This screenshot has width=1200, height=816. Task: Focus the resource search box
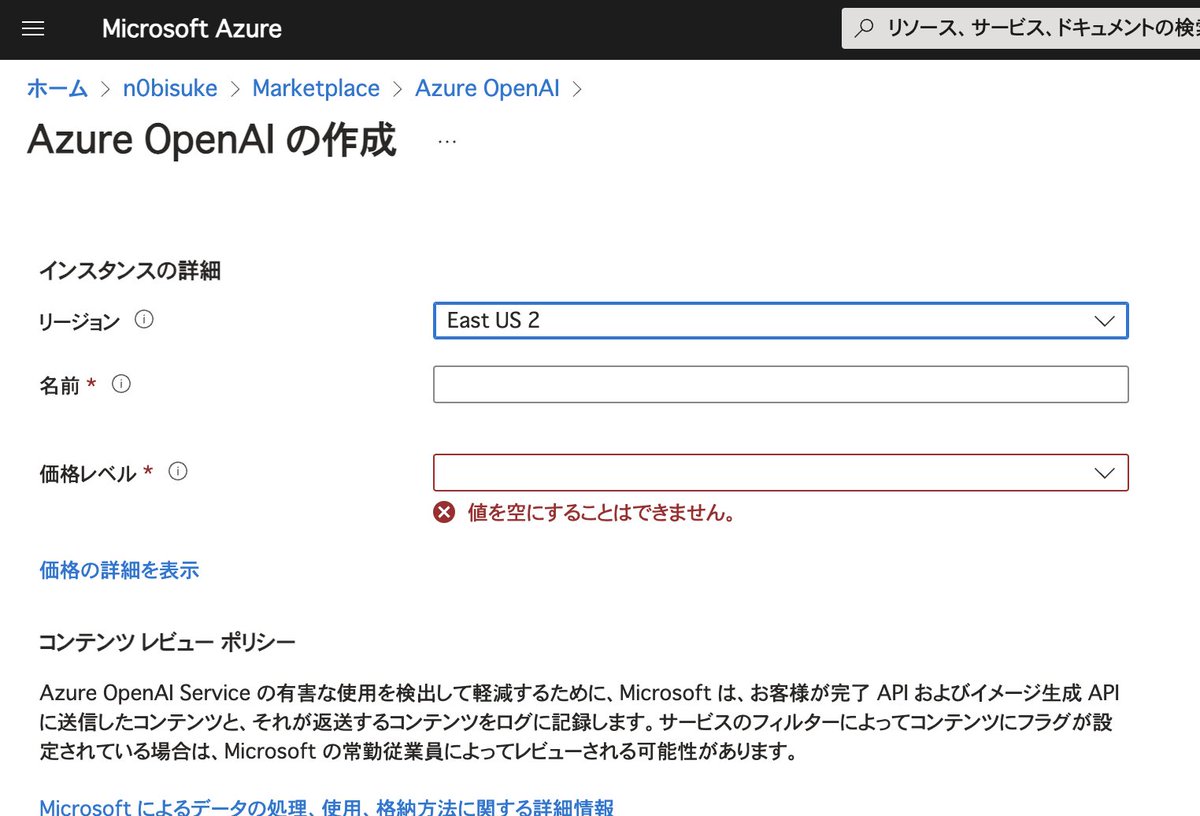click(x=1021, y=29)
